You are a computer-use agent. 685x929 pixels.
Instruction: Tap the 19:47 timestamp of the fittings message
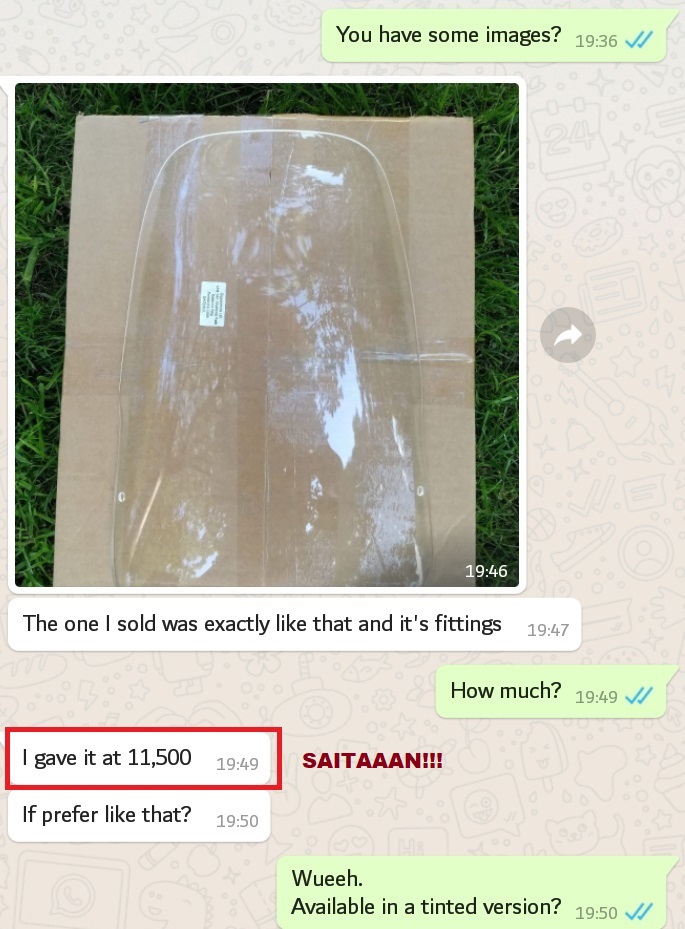548,630
